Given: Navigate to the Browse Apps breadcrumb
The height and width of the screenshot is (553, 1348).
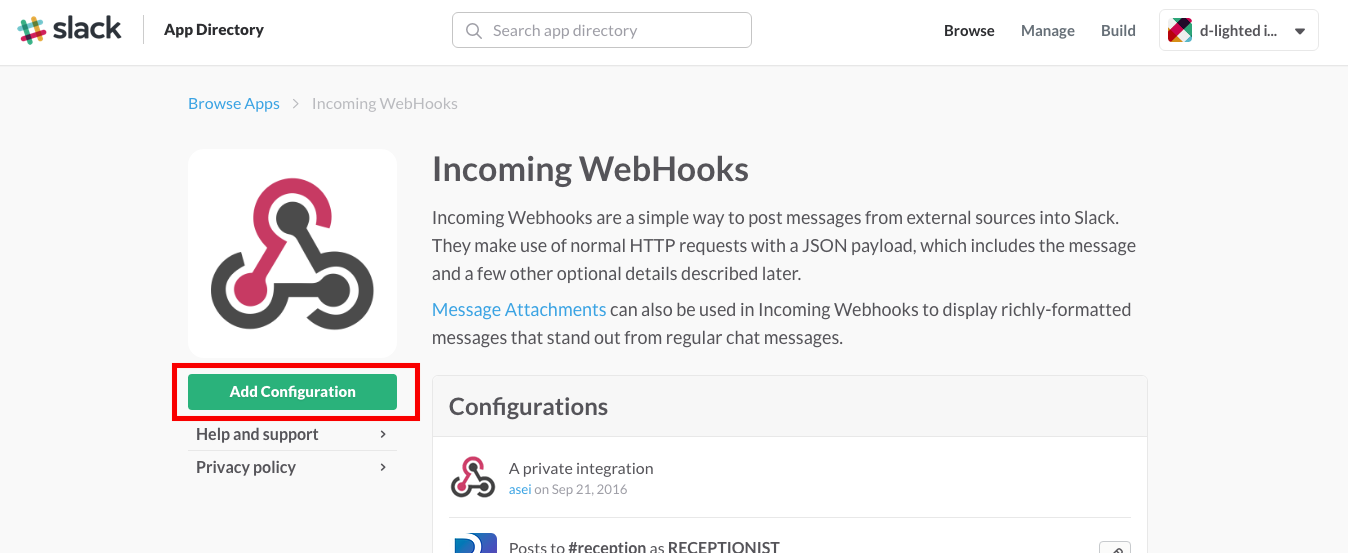Looking at the screenshot, I should [x=234, y=103].
